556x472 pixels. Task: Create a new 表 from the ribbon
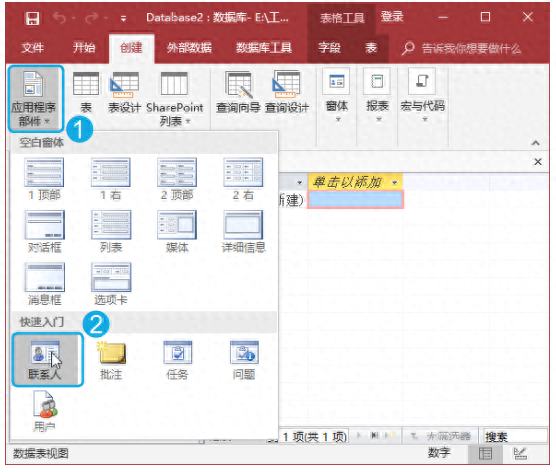pyautogui.click(x=86, y=92)
